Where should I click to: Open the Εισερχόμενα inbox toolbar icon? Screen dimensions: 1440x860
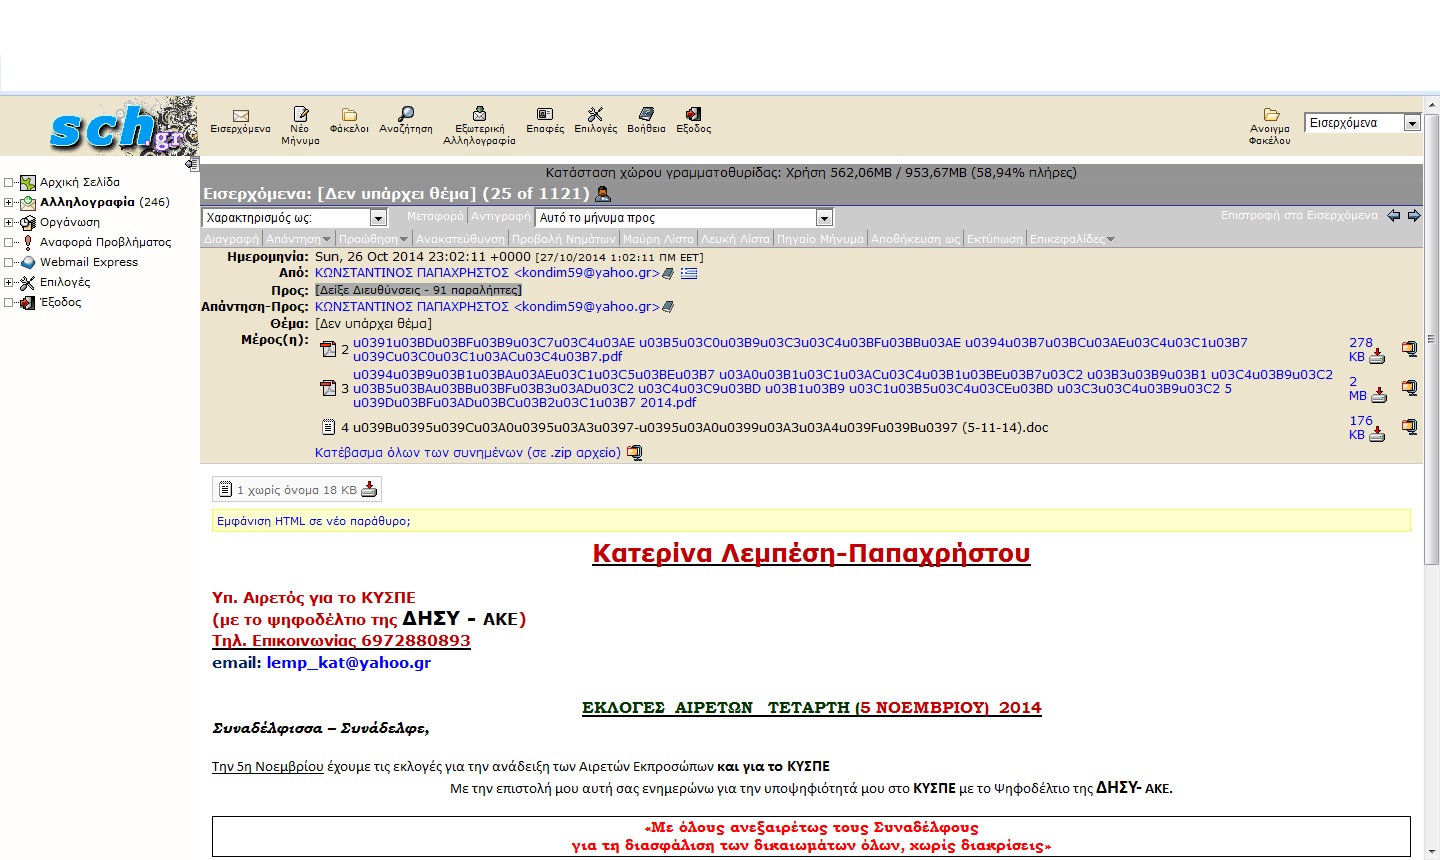(240, 116)
